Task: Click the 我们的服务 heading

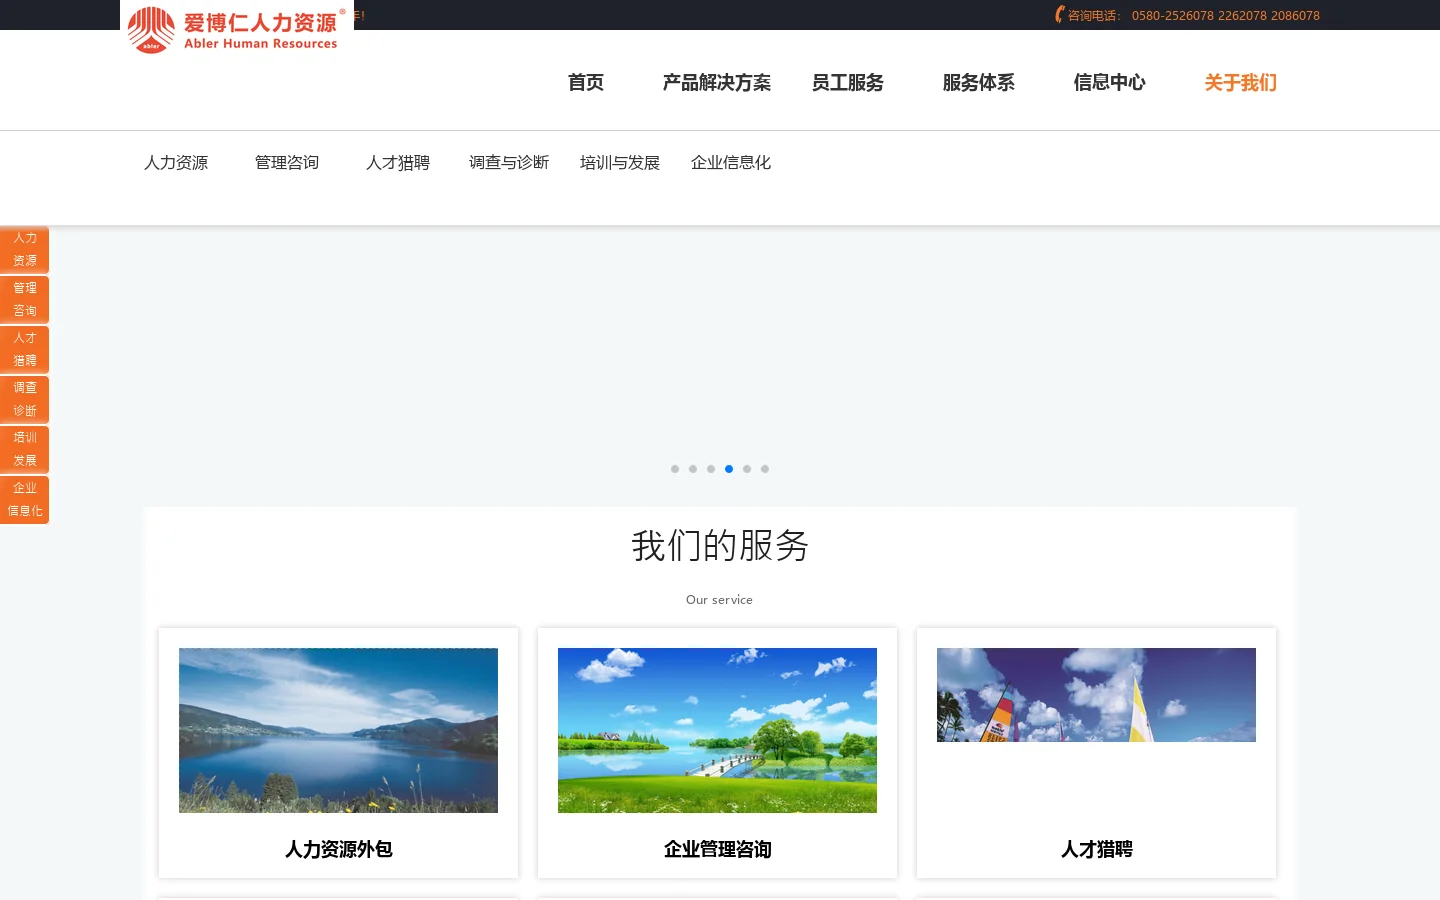Action: 720,546
